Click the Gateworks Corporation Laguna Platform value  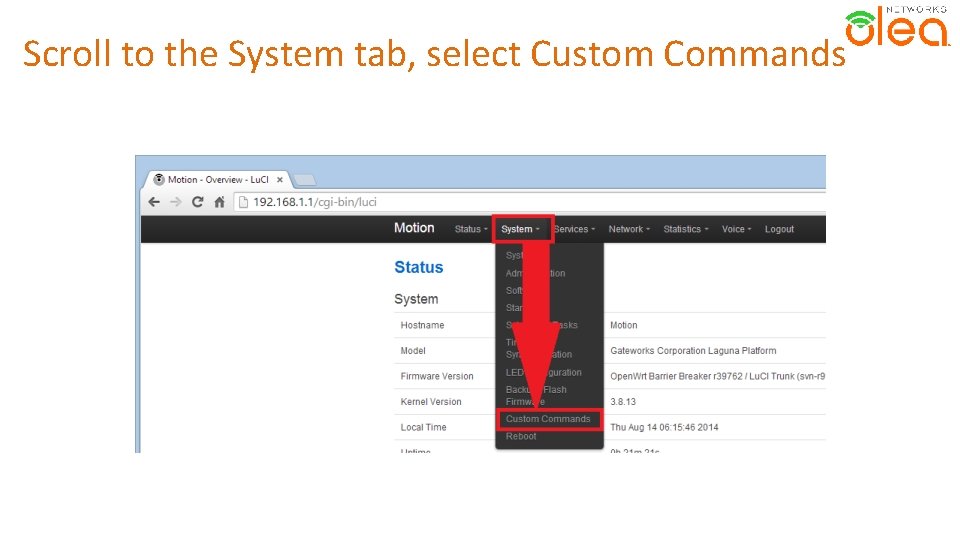[x=693, y=351]
